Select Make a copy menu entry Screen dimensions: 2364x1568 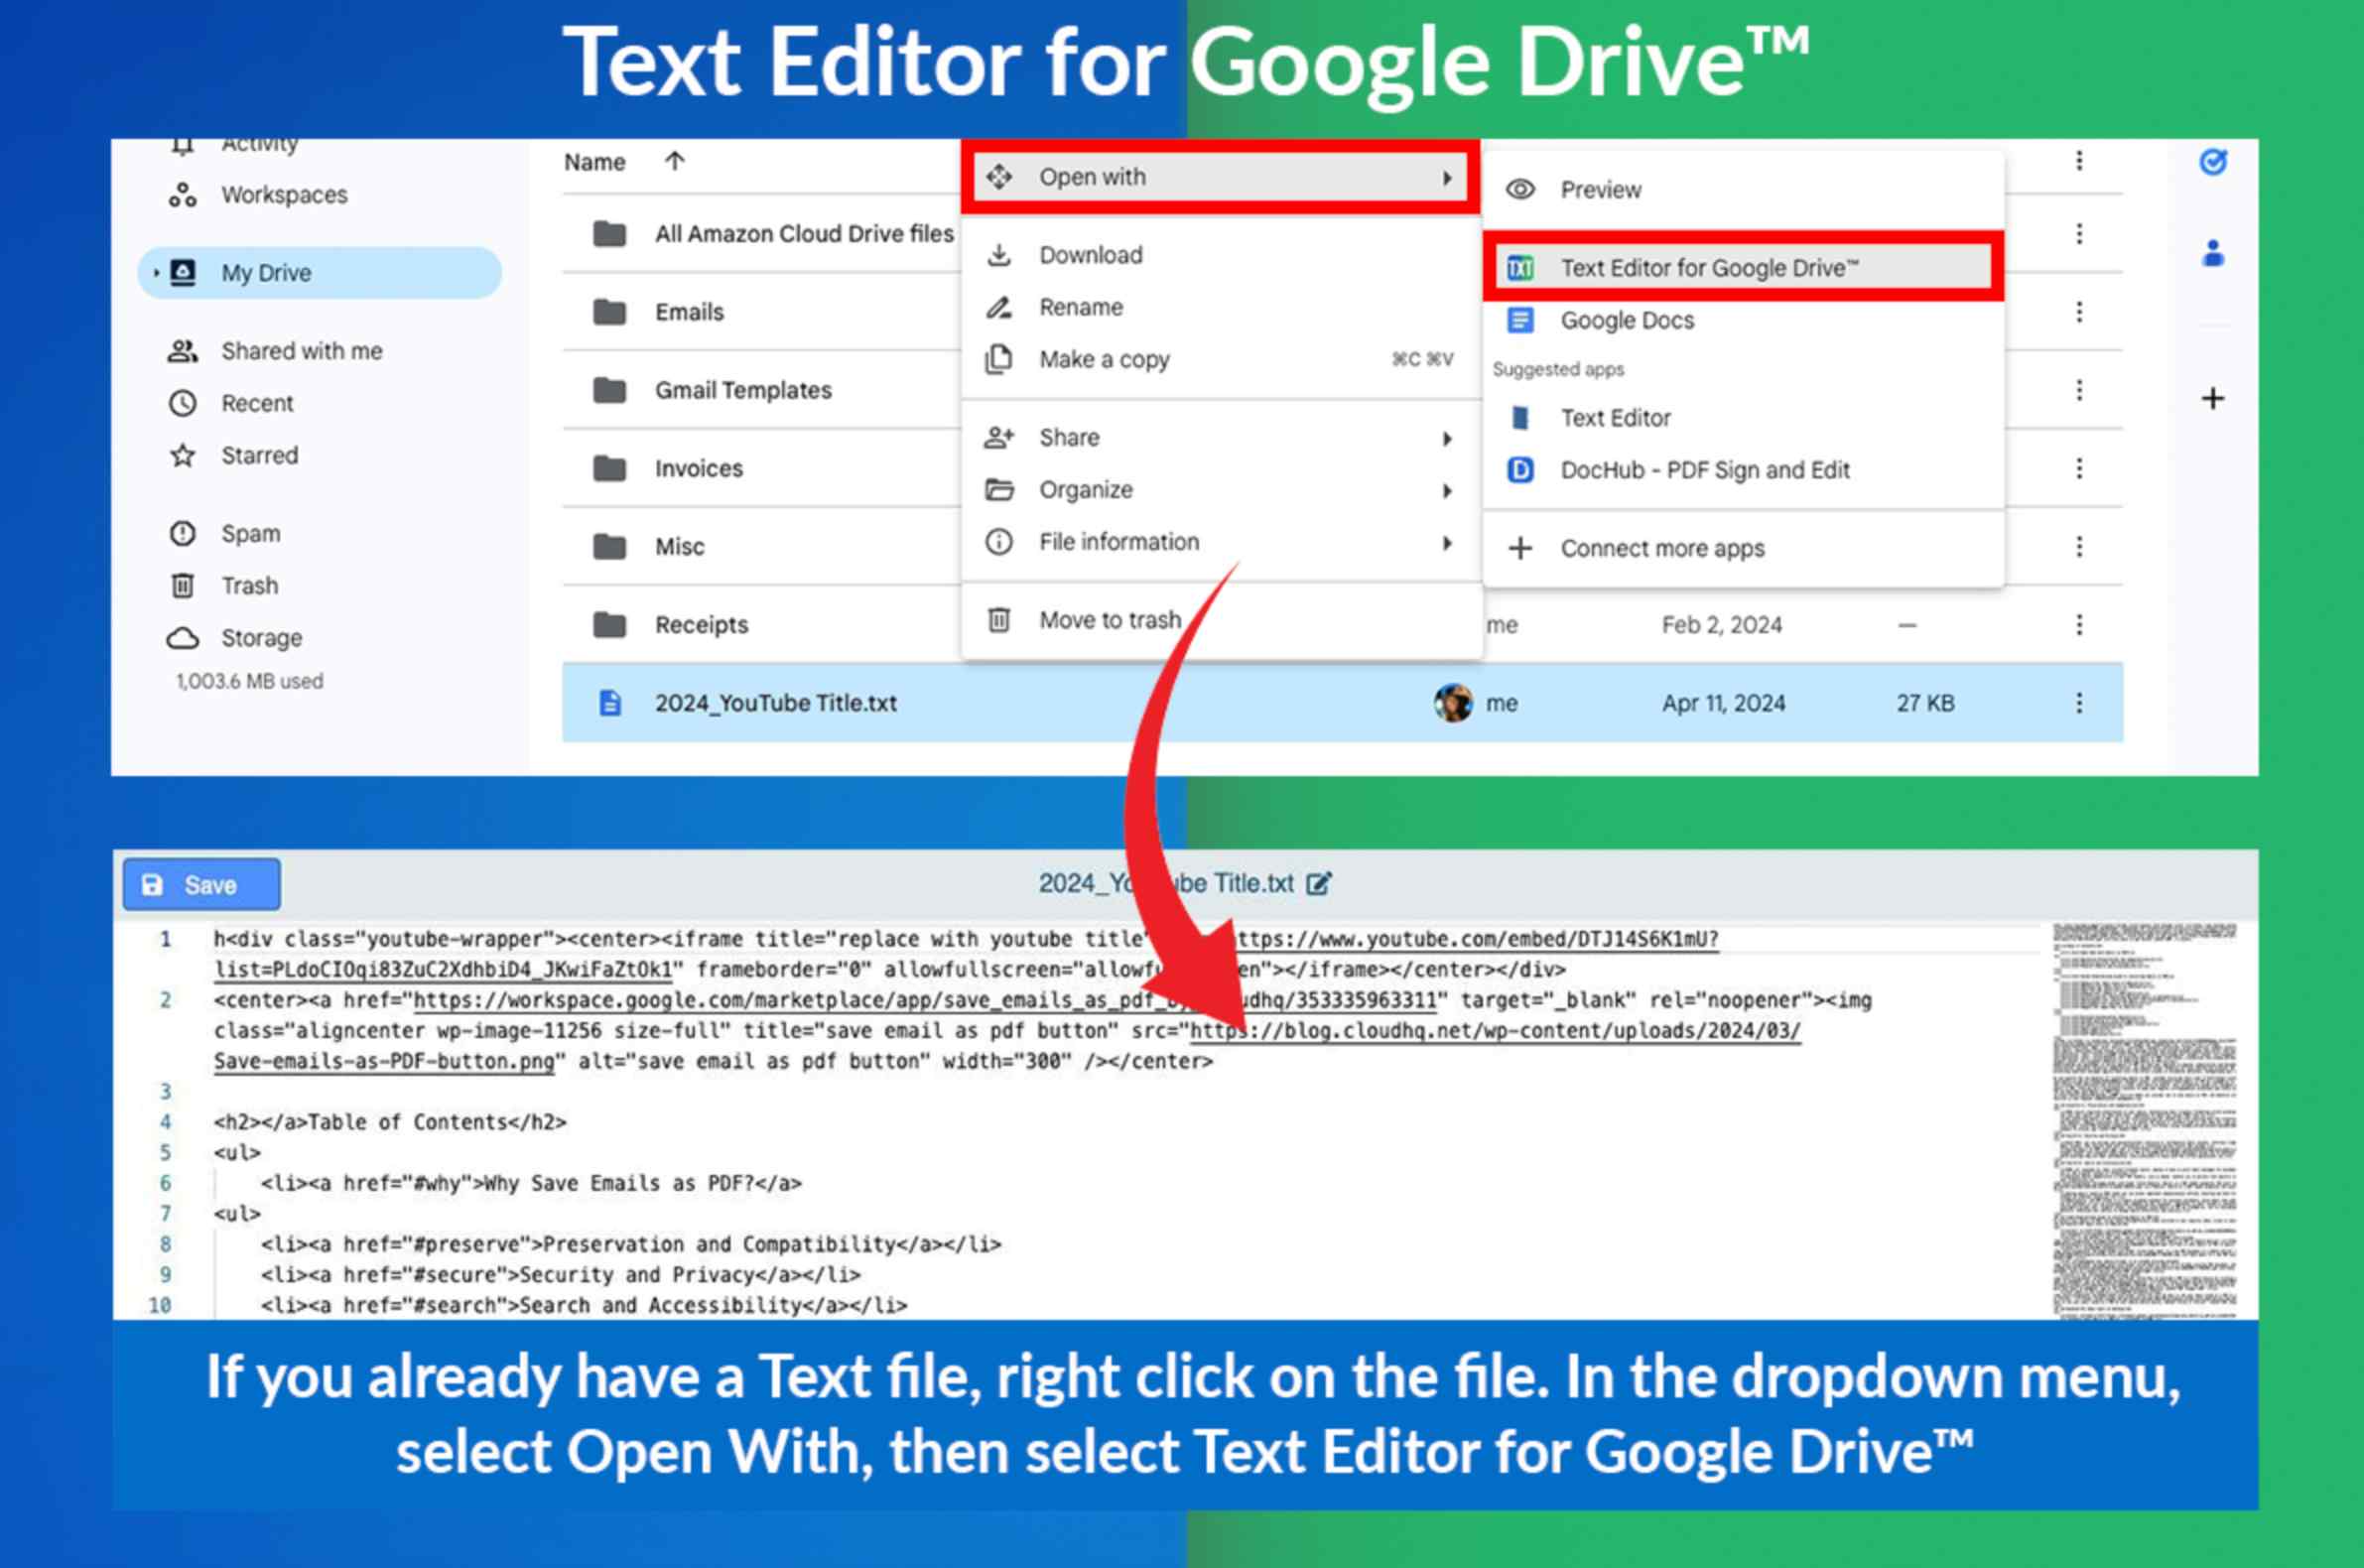tap(1220, 359)
